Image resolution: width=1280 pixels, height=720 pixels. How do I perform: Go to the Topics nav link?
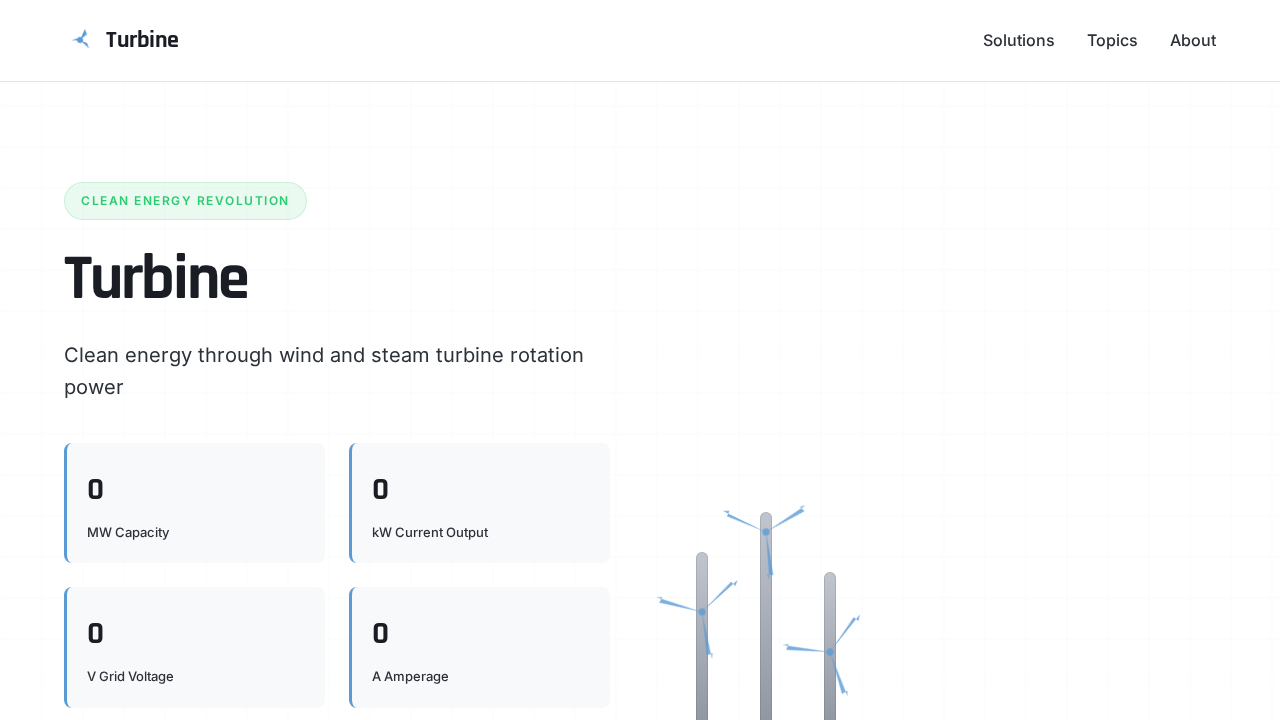coord(1112,40)
